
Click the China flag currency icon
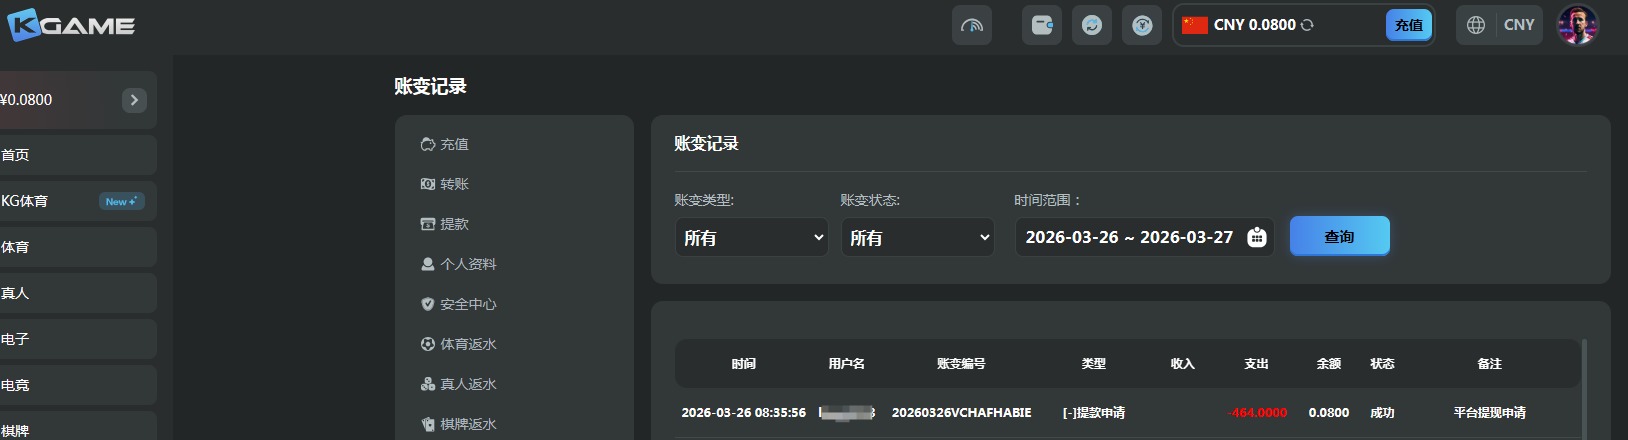pos(1195,25)
